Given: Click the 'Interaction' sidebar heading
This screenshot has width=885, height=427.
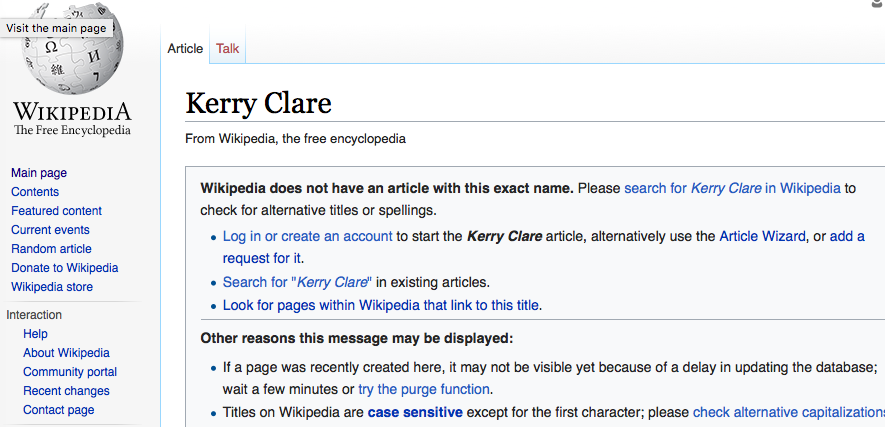Looking at the screenshot, I should click(x=34, y=315).
